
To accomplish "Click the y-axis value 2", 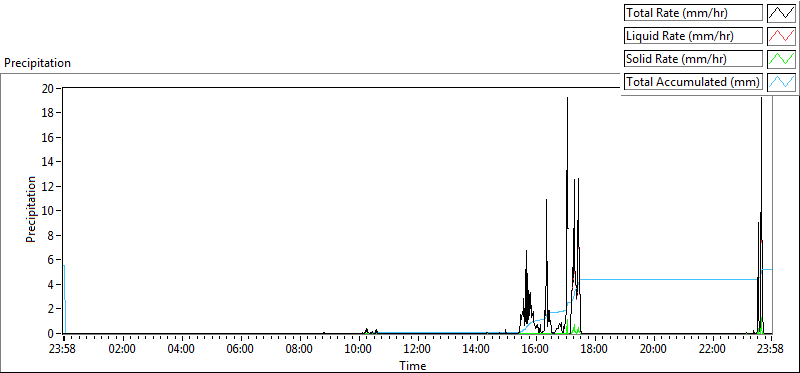I will tap(51, 309).
